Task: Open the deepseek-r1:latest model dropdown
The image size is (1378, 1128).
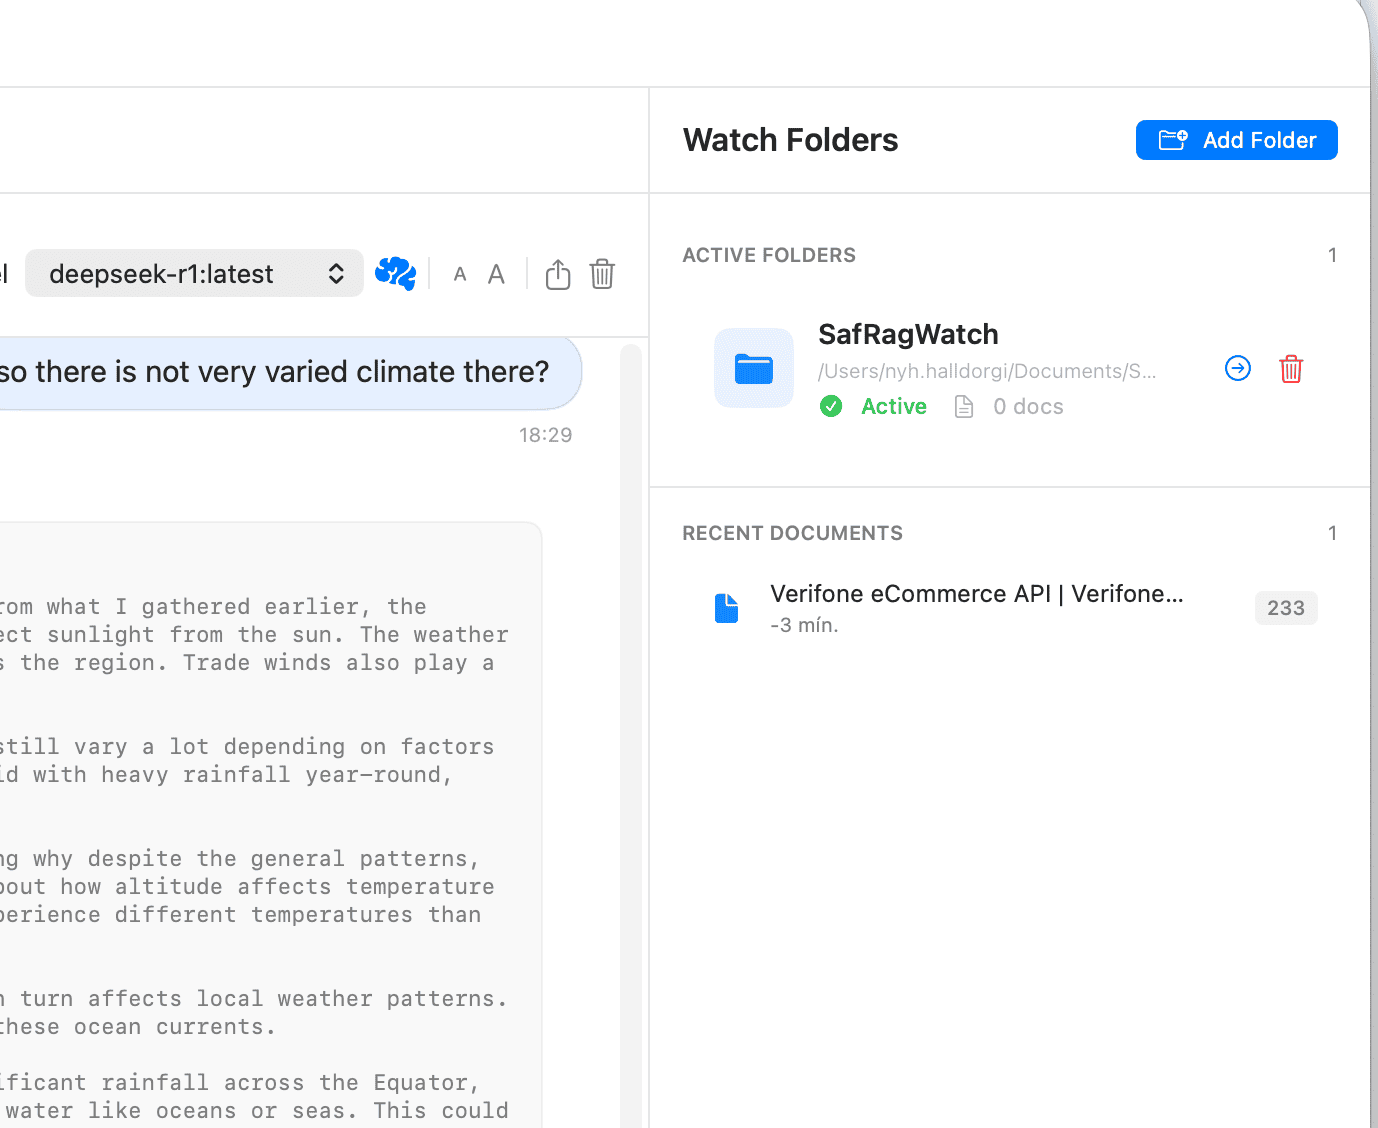Action: (193, 273)
